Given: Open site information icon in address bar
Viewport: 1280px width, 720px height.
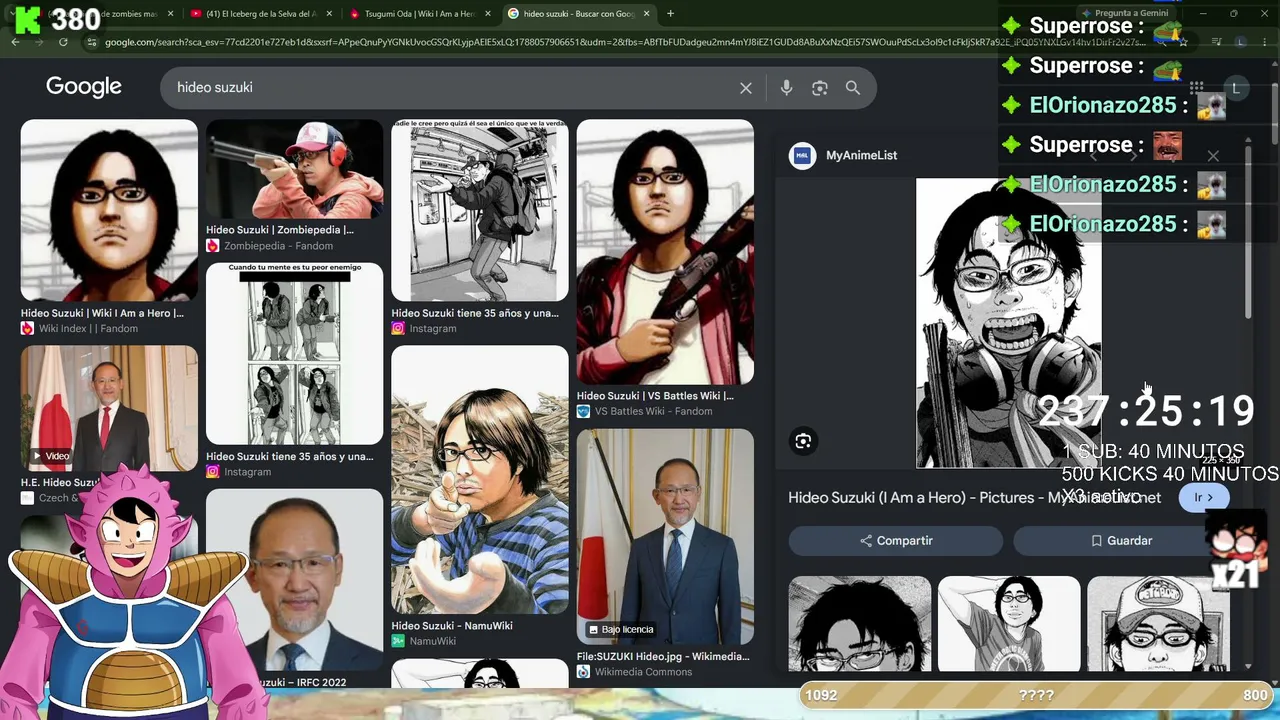Looking at the screenshot, I should tap(92, 42).
